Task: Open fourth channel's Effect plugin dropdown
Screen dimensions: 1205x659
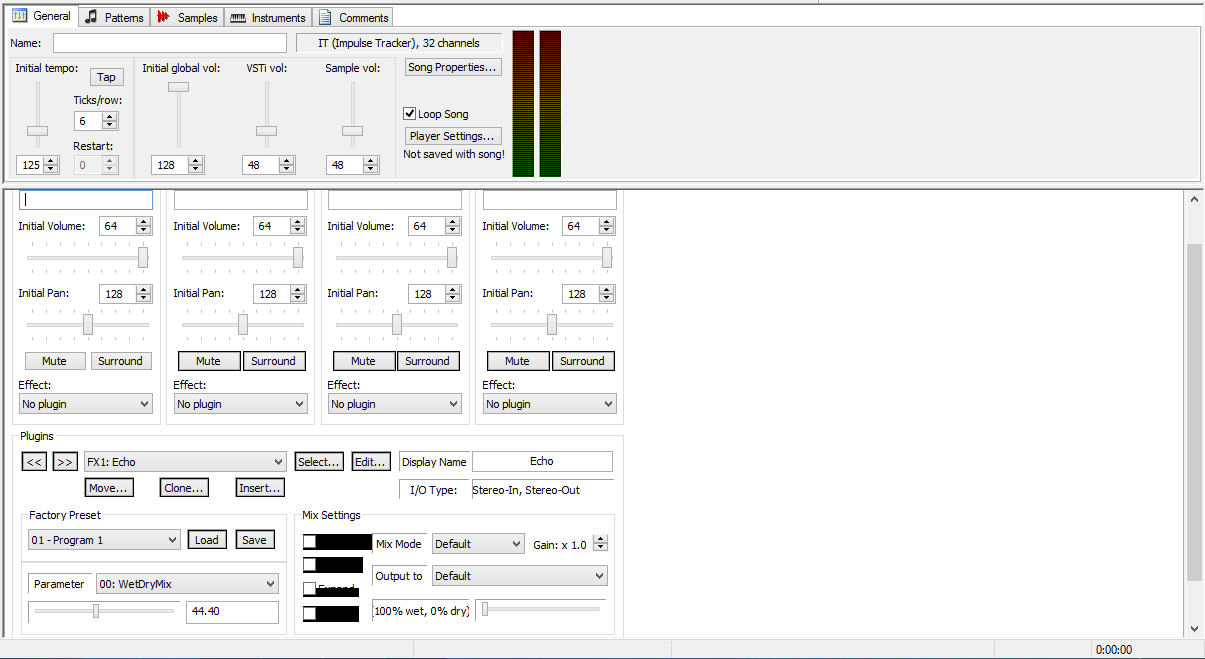Action: [550, 404]
